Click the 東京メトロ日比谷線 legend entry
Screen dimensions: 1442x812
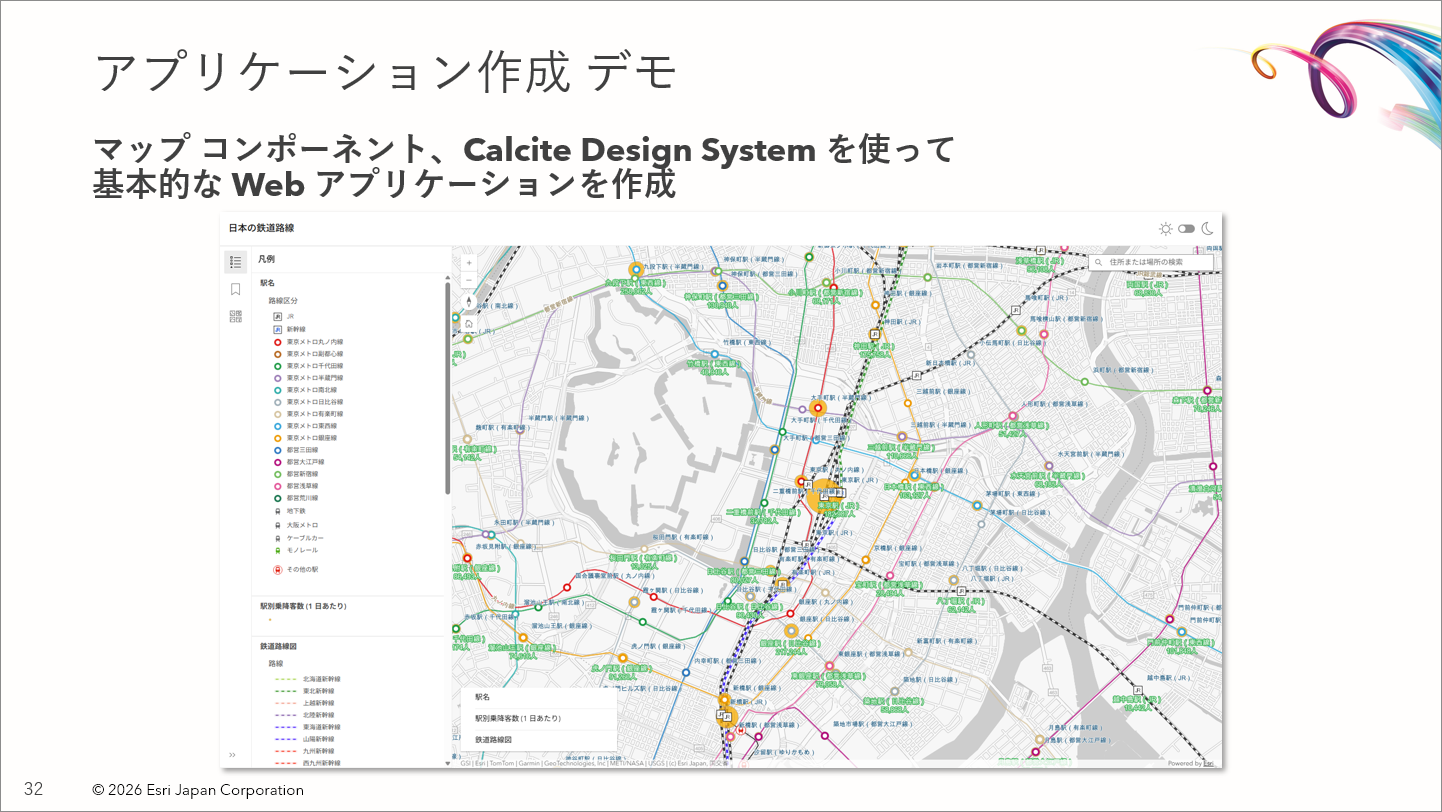pyautogui.click(x=308, y=402)
